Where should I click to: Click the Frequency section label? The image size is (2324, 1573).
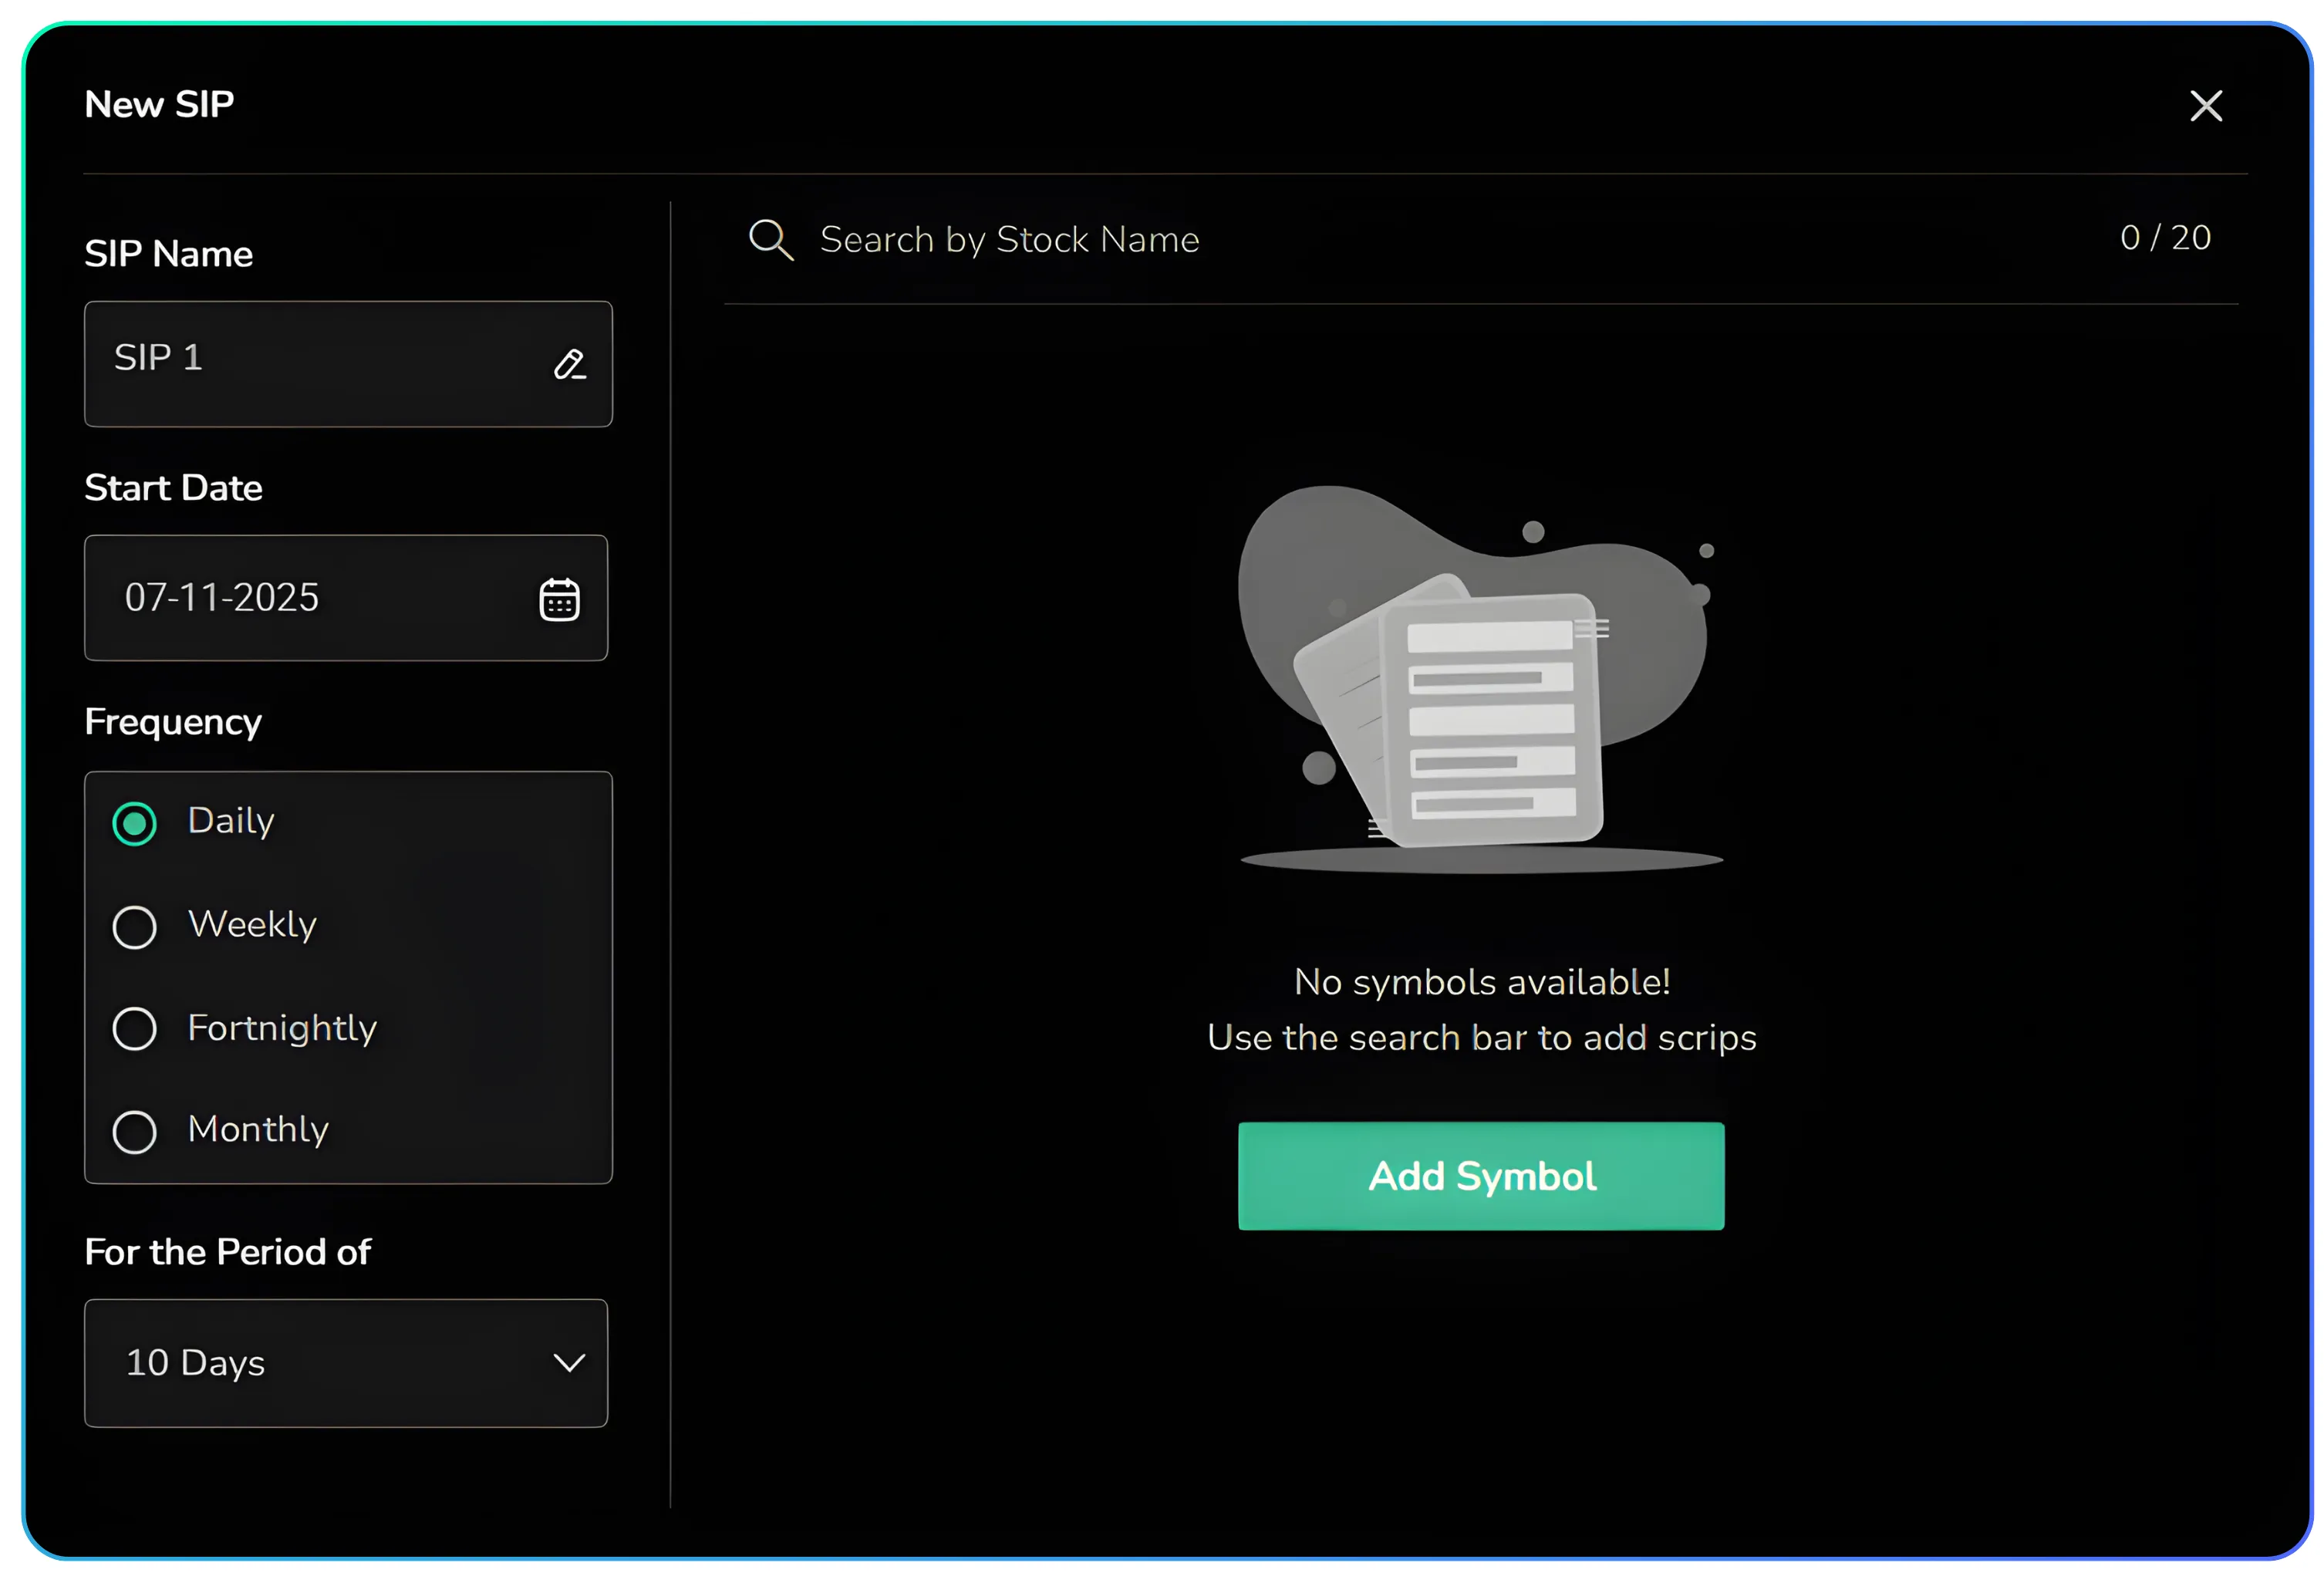pos(173,722)
